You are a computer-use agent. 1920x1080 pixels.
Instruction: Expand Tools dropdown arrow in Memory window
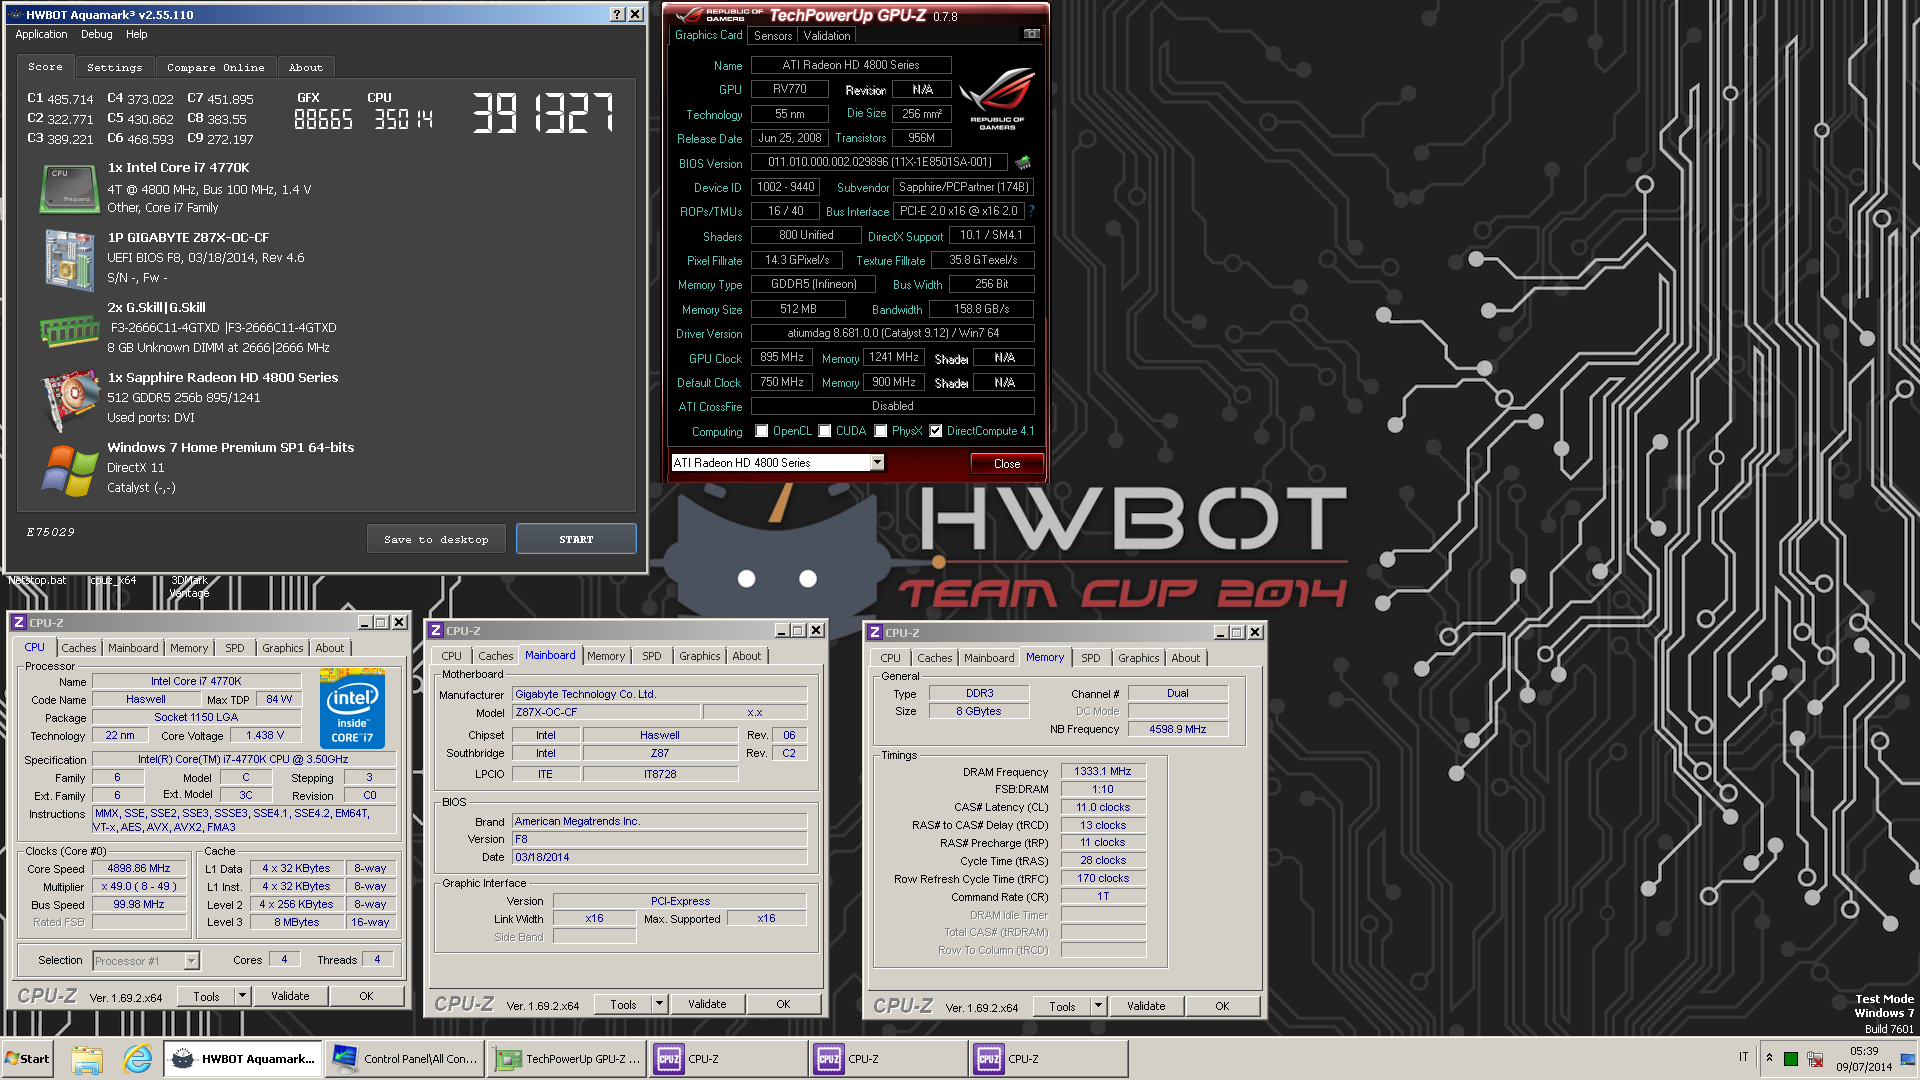point(1097,1006)
